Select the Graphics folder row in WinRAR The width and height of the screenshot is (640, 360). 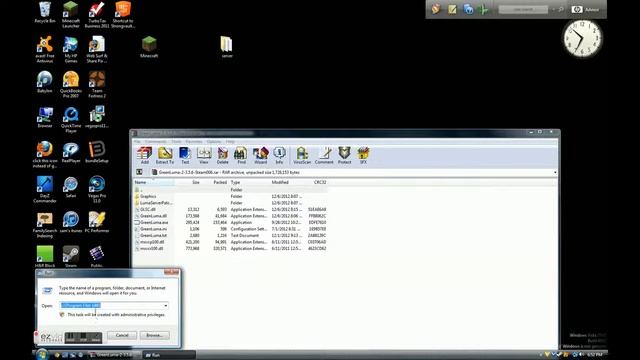pyautogui.click(x=231, y=196)
